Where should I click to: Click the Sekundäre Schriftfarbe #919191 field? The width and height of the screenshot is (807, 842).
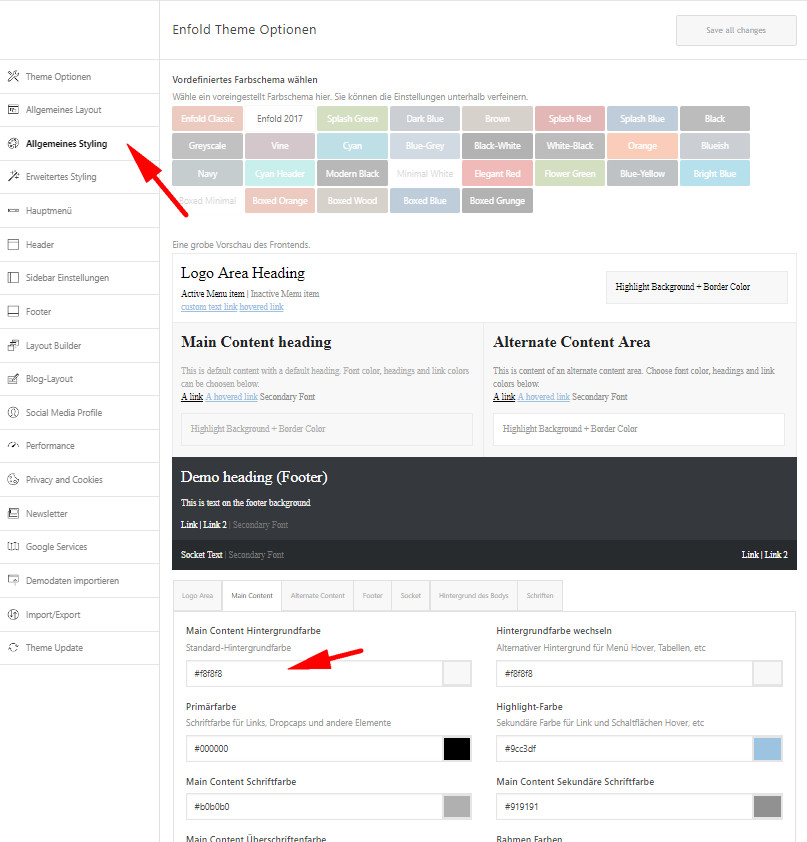point(624,807)
